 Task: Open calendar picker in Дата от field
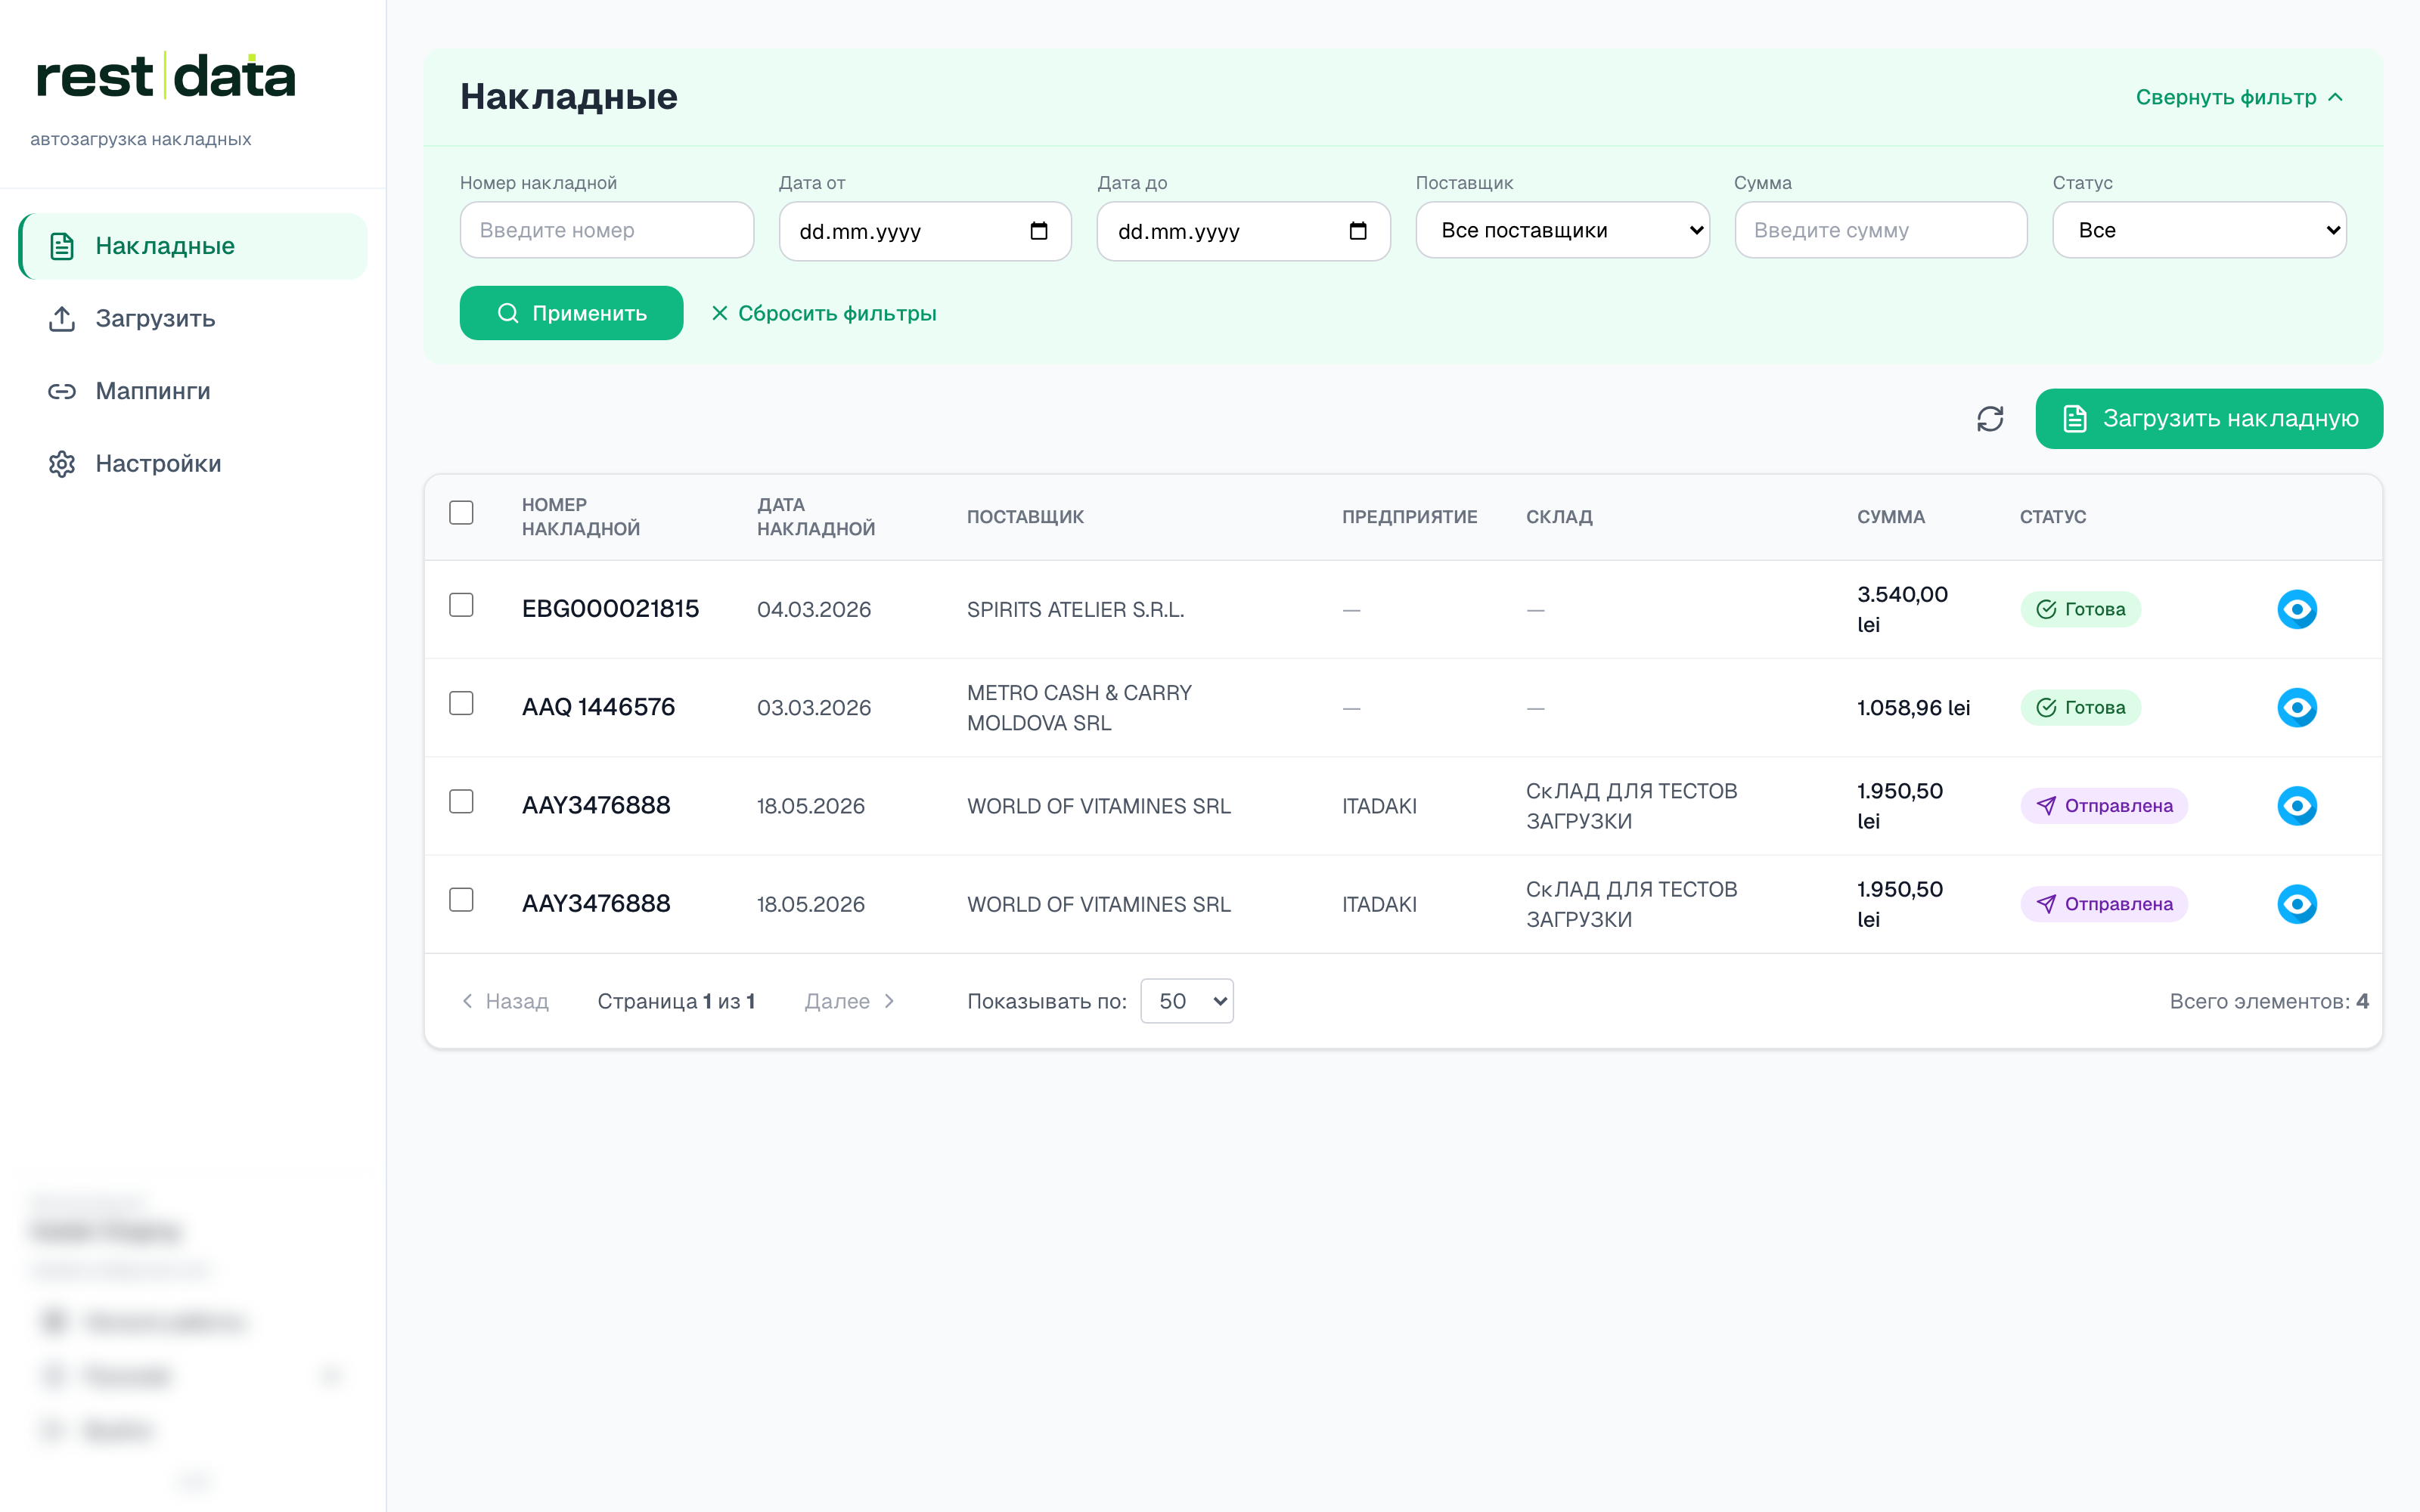click(x=1039, y=231)
